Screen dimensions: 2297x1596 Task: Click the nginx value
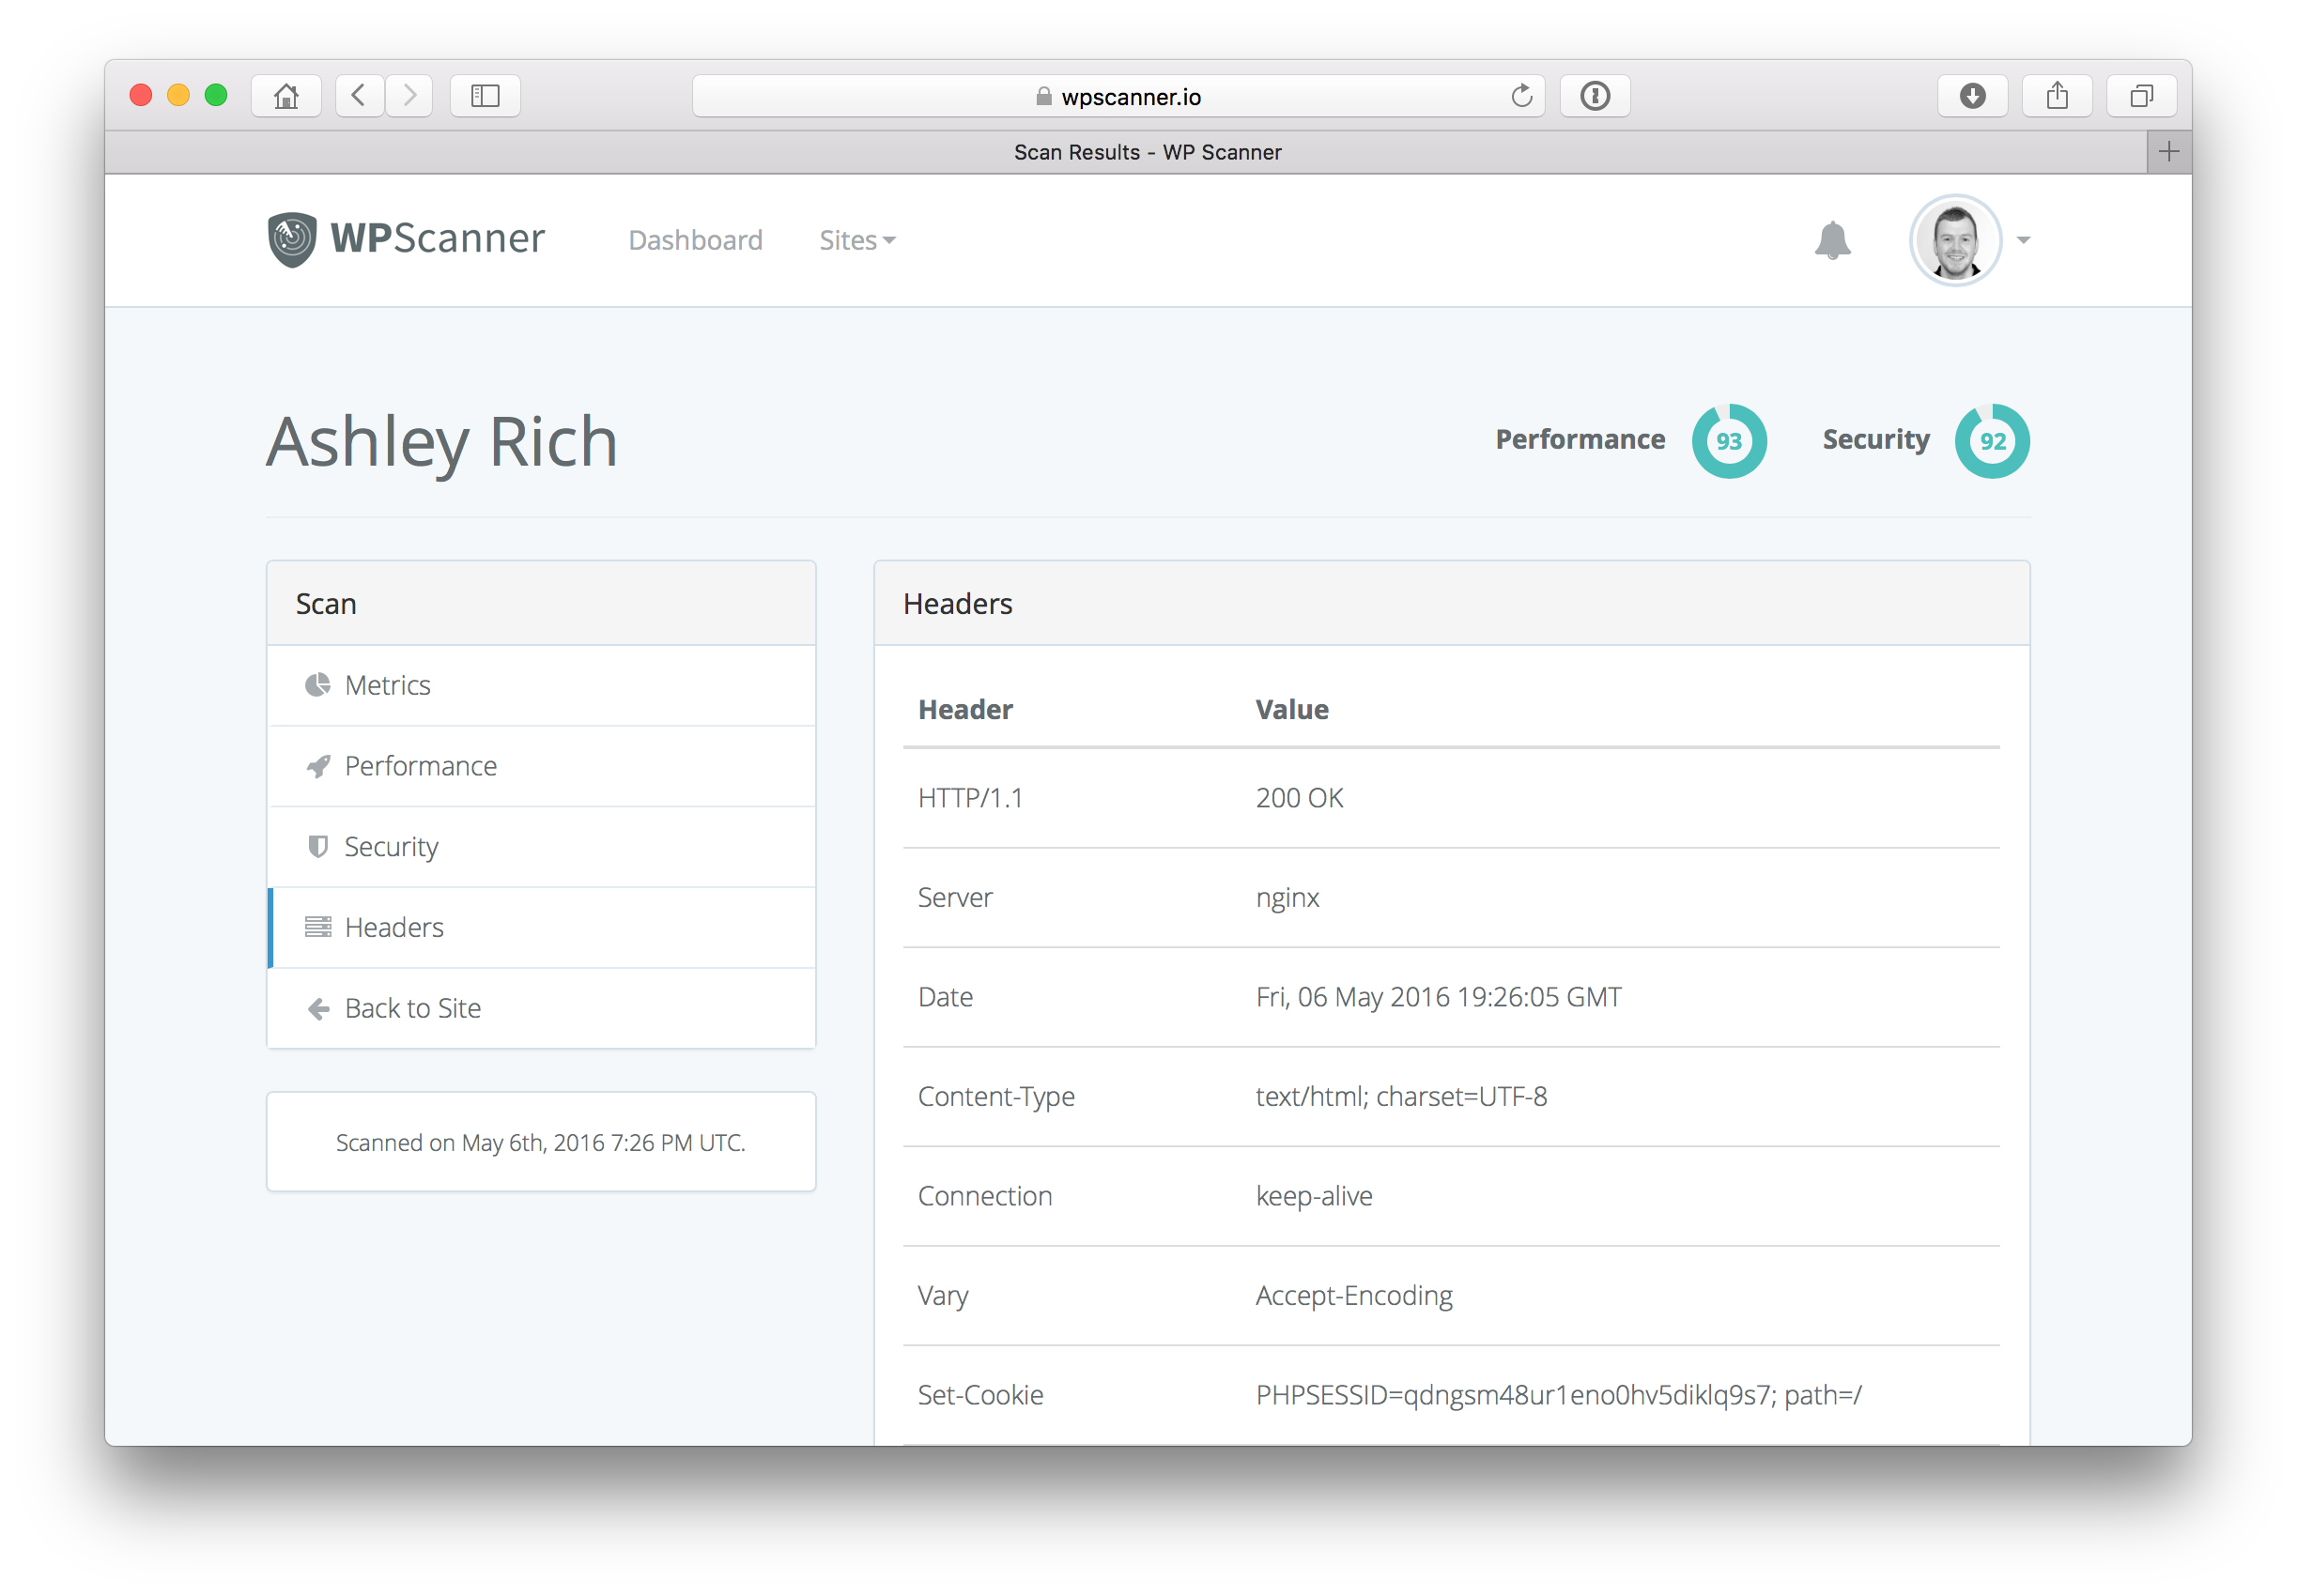(x=1287, y=898)
